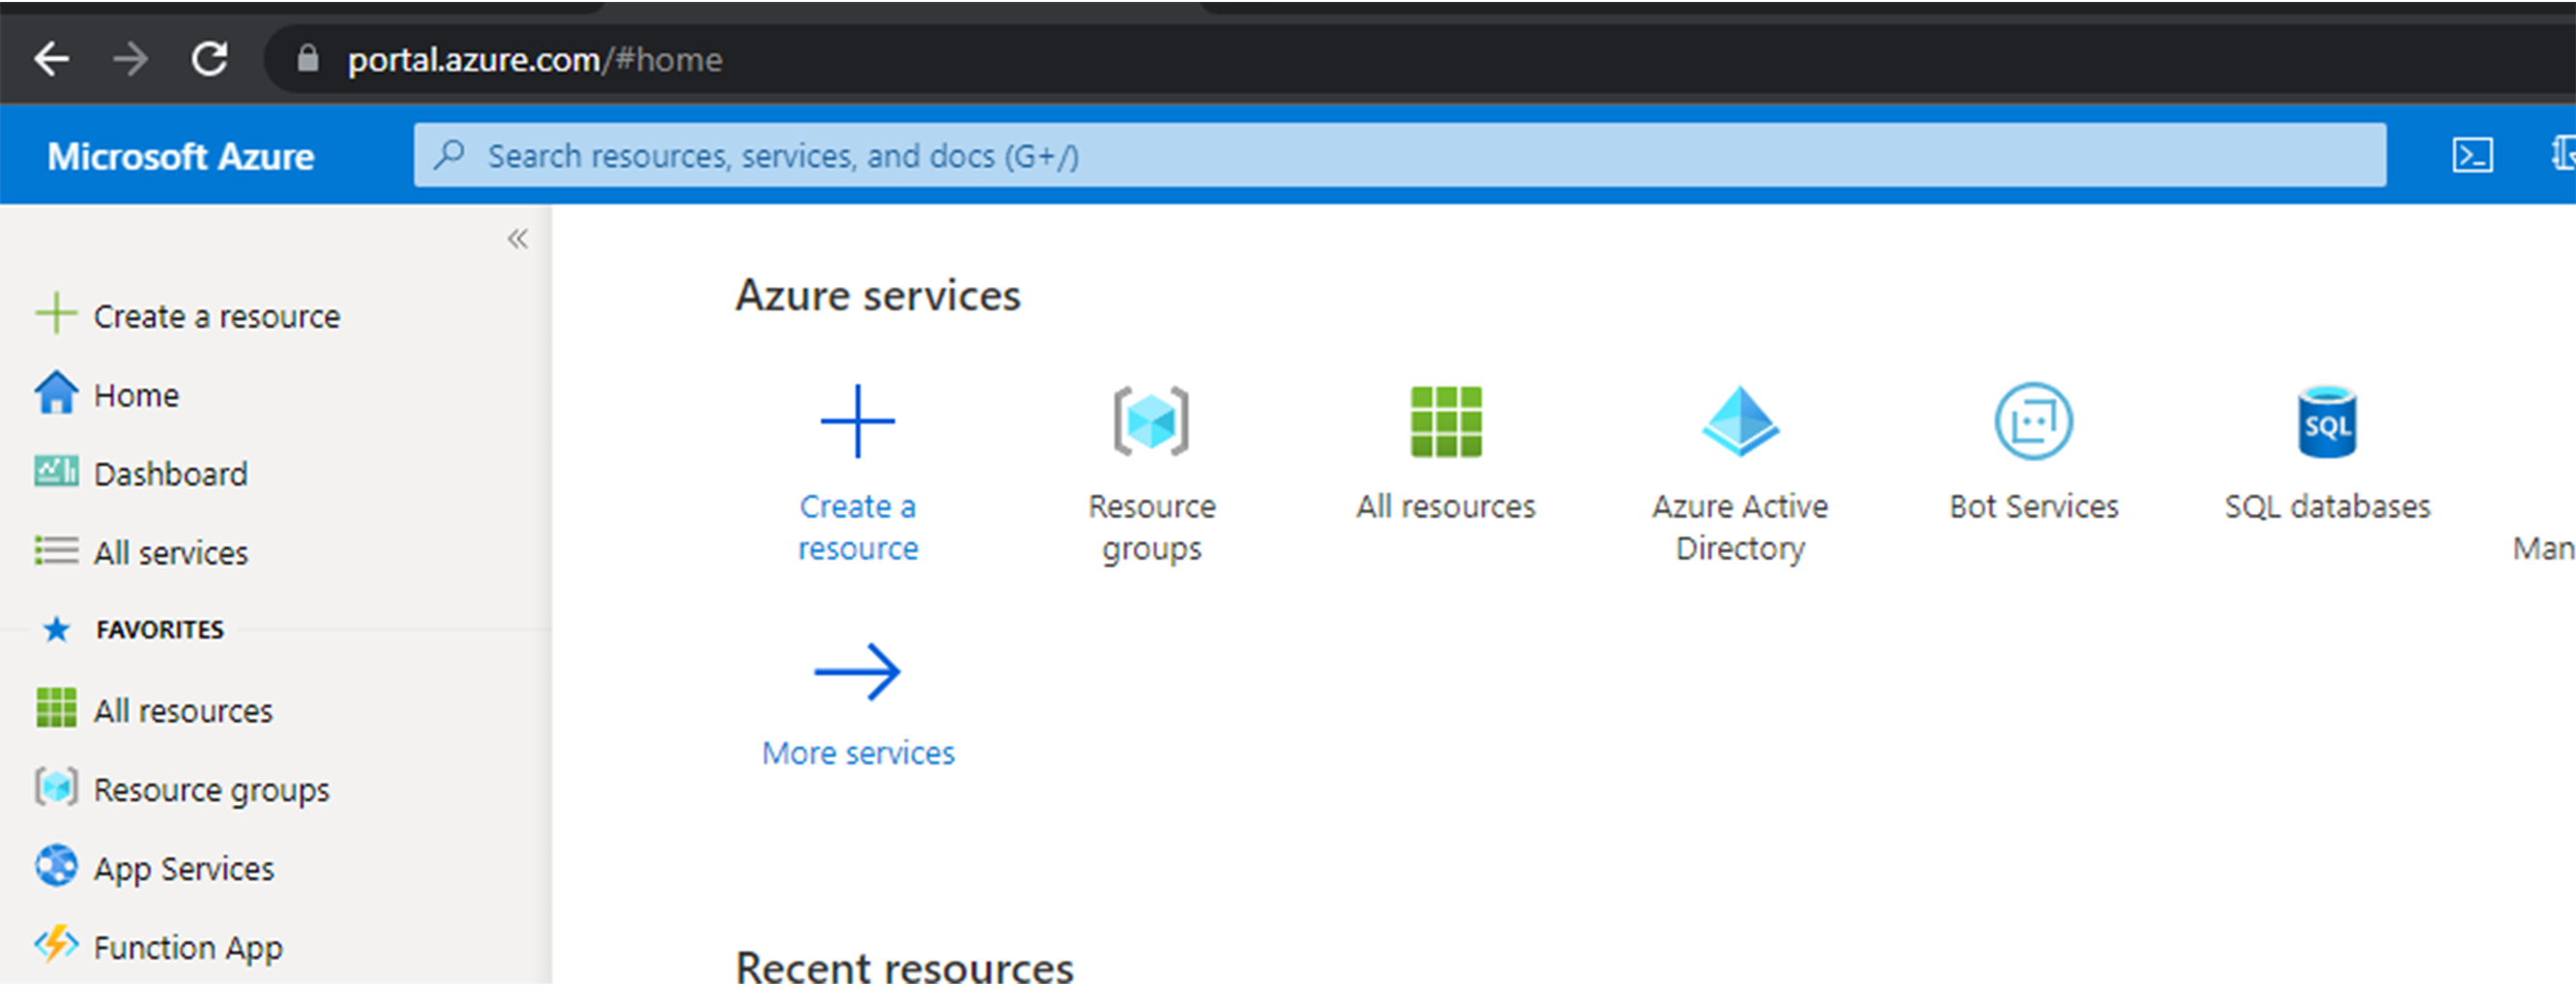Click the Search resources, services, and docs box

coord(1400,155)
